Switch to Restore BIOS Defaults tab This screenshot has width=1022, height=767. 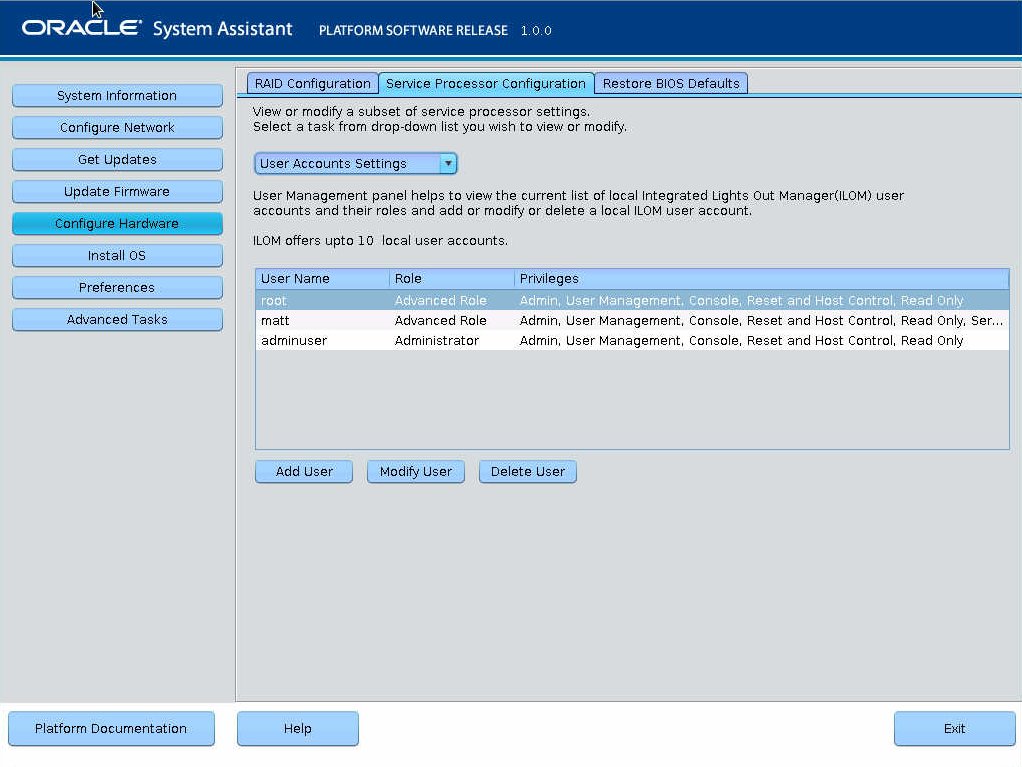(x=671, y=83)
